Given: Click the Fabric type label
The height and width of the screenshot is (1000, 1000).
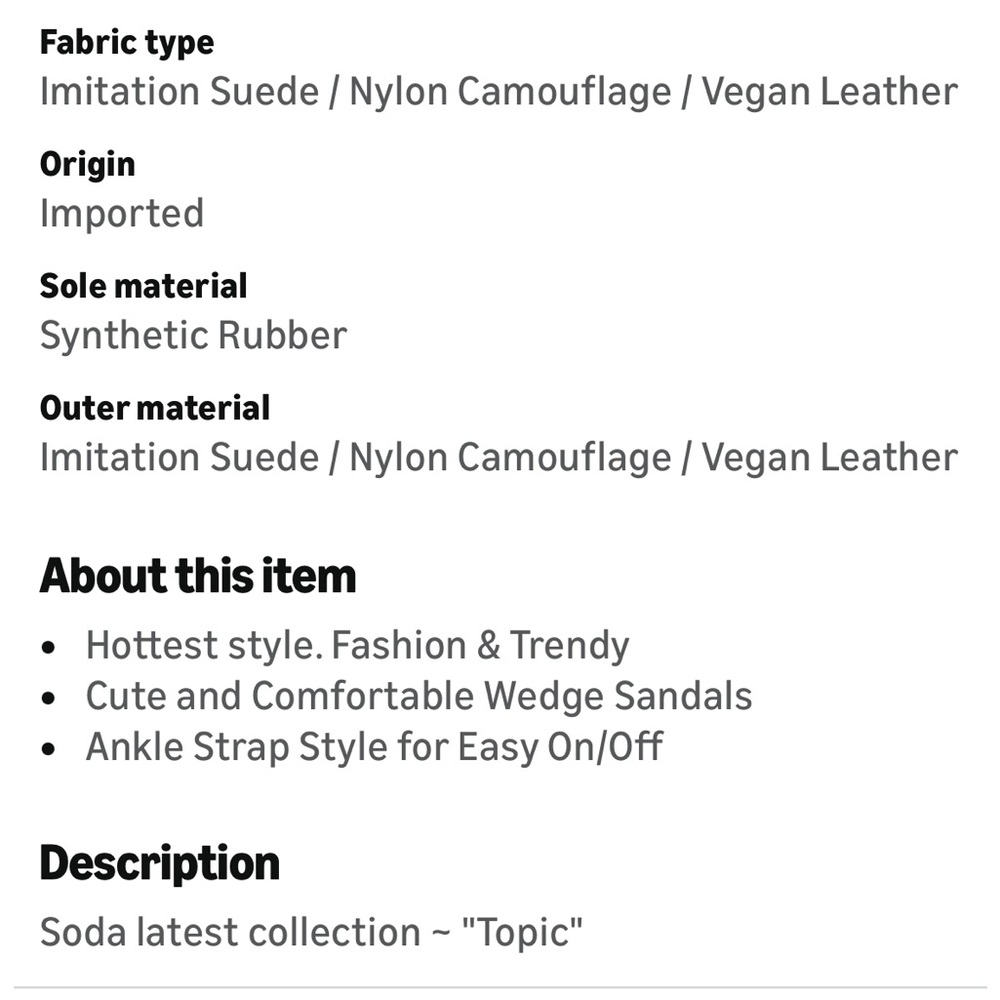Looking at the screenshot, I should click(x=127, y=43).
